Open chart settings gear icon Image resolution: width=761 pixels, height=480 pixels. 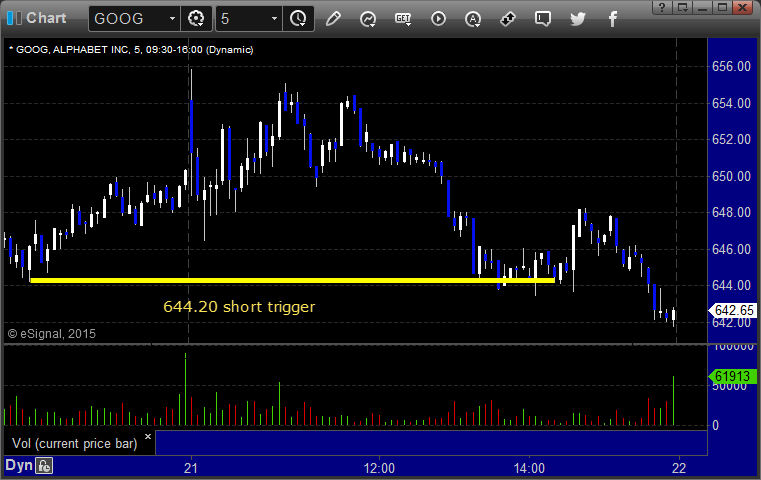click(x=196, y=19)
